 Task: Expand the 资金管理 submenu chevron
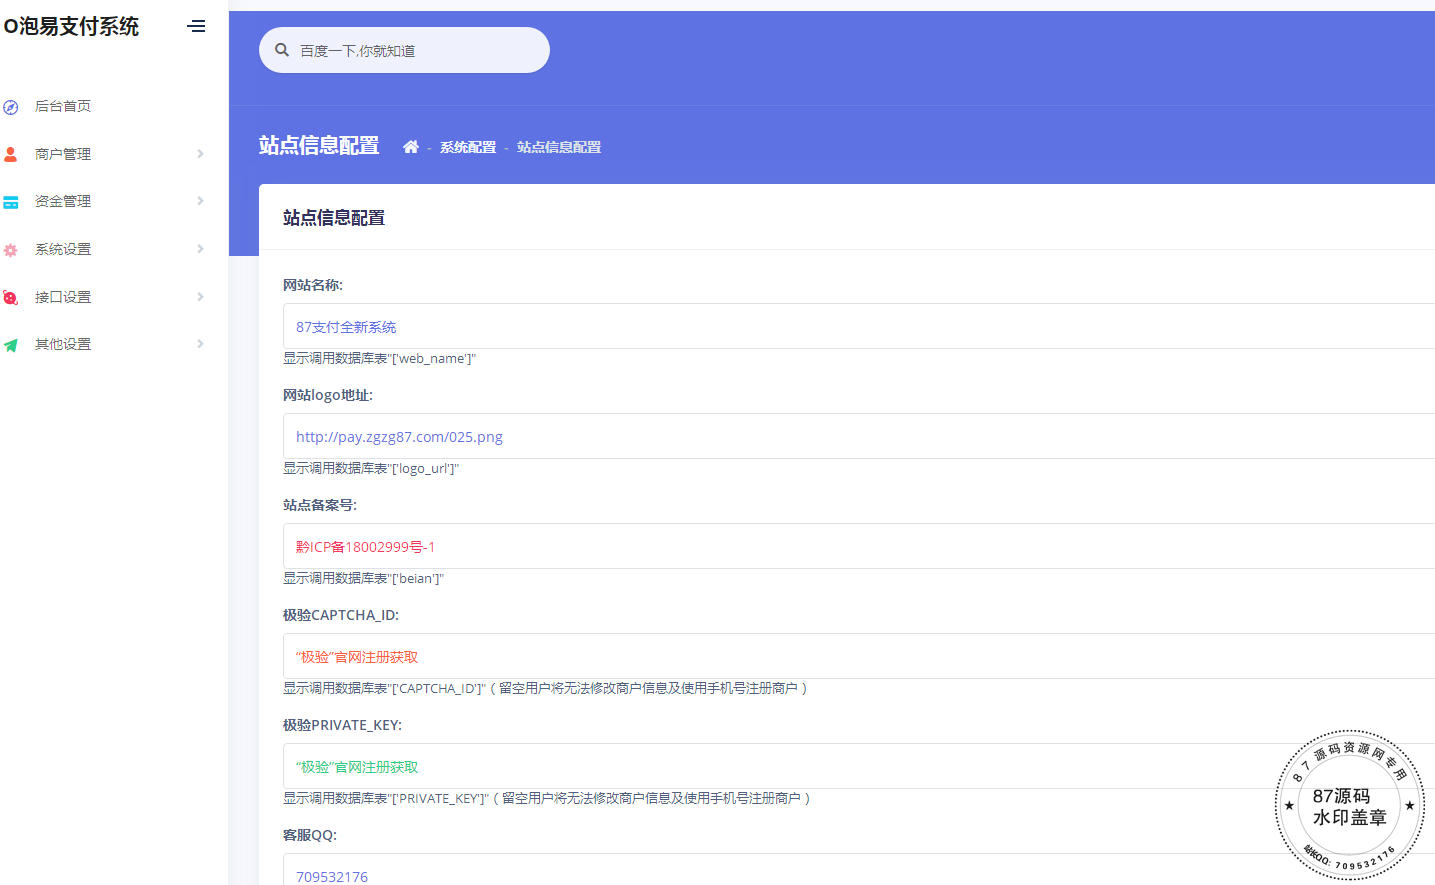200,201
